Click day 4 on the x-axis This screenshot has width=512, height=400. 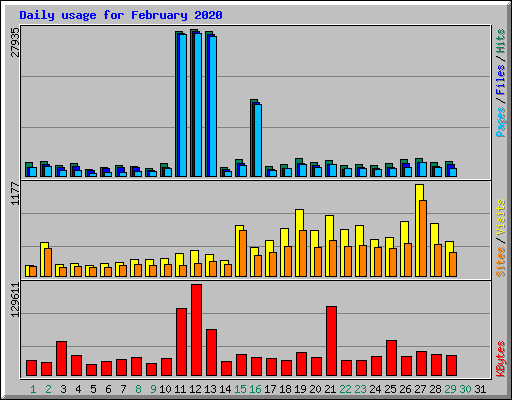(x=78, y=389)
